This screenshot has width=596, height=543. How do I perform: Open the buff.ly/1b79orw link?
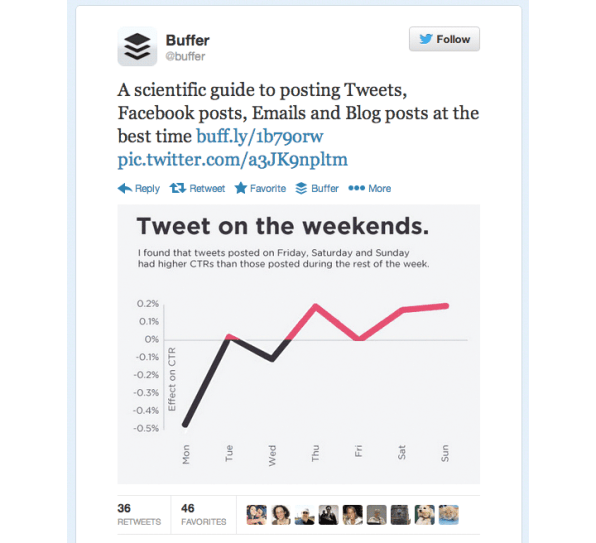(x=260, y=136)
